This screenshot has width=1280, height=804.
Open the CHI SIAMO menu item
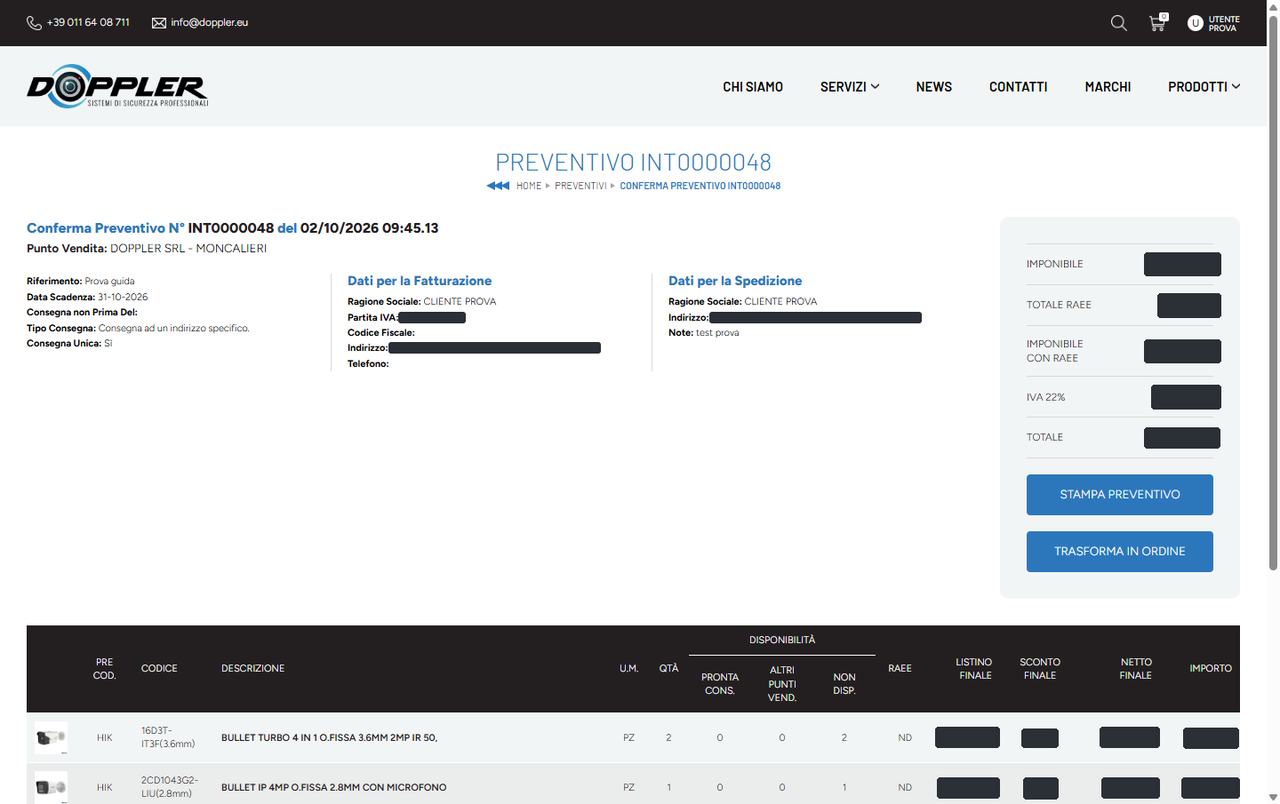point(753,87)
